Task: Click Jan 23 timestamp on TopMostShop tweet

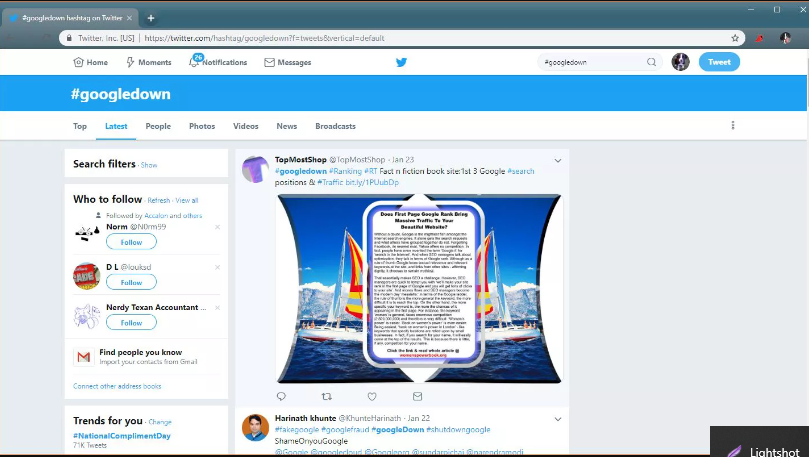Action: 403,160
